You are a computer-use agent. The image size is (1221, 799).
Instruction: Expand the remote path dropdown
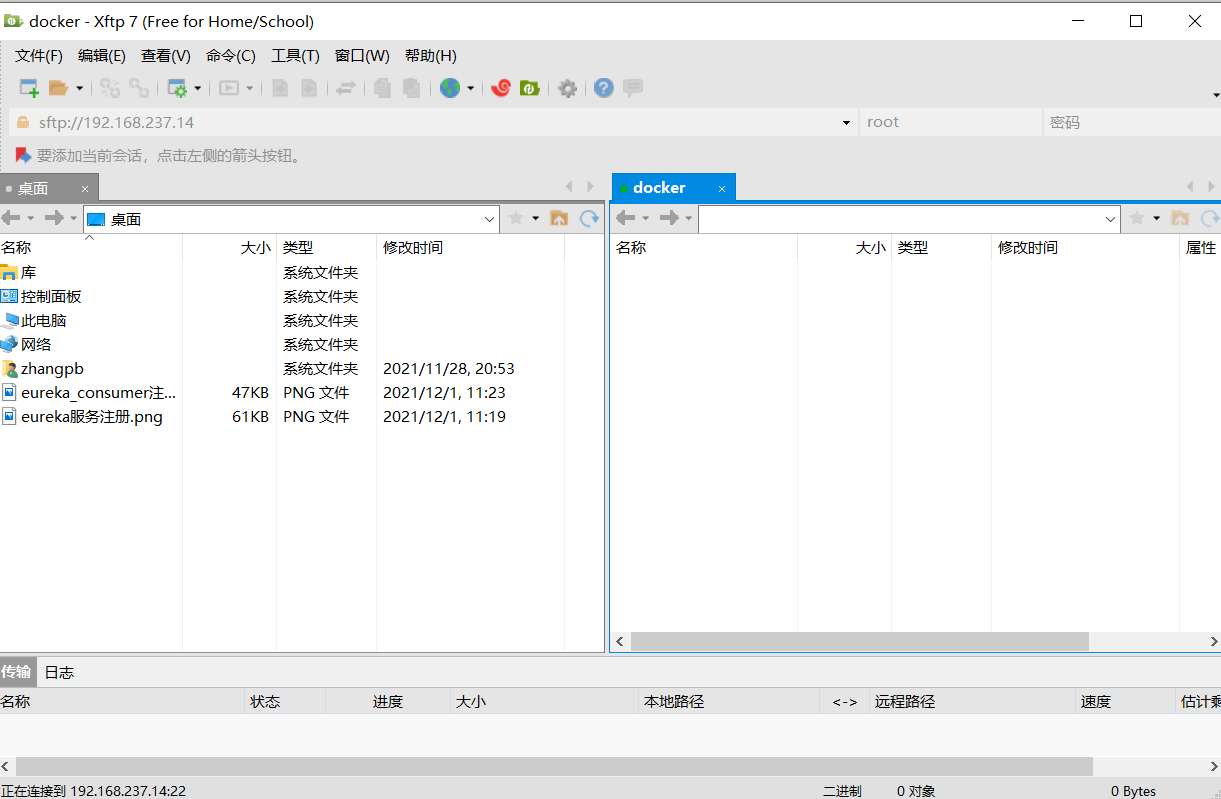coord(1111,219)
